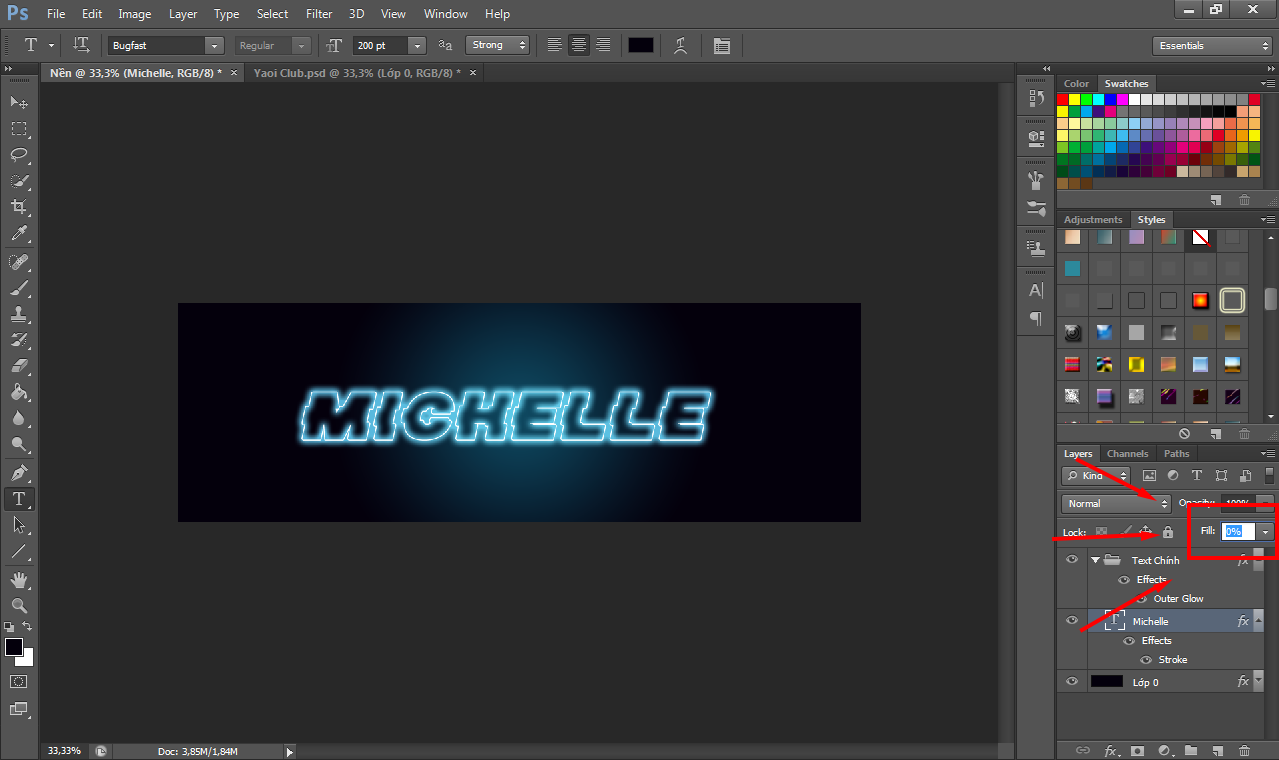Select the Move tool
This screenshot has width=1279, height=760.
pyautogui.click(x=19, y=102)
